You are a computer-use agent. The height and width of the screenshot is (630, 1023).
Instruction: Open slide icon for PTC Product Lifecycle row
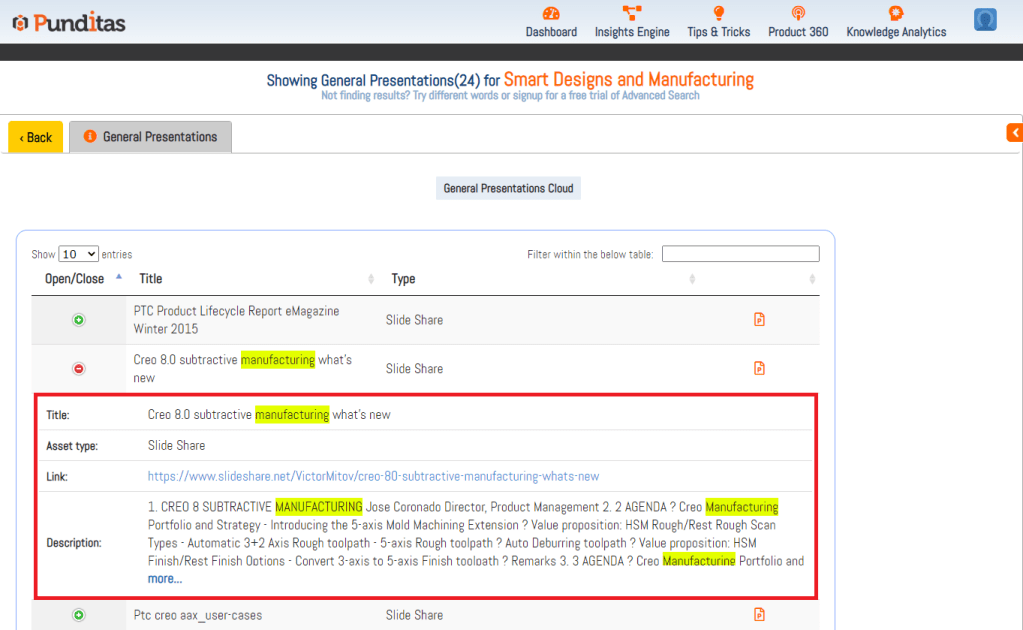[759, 320]
